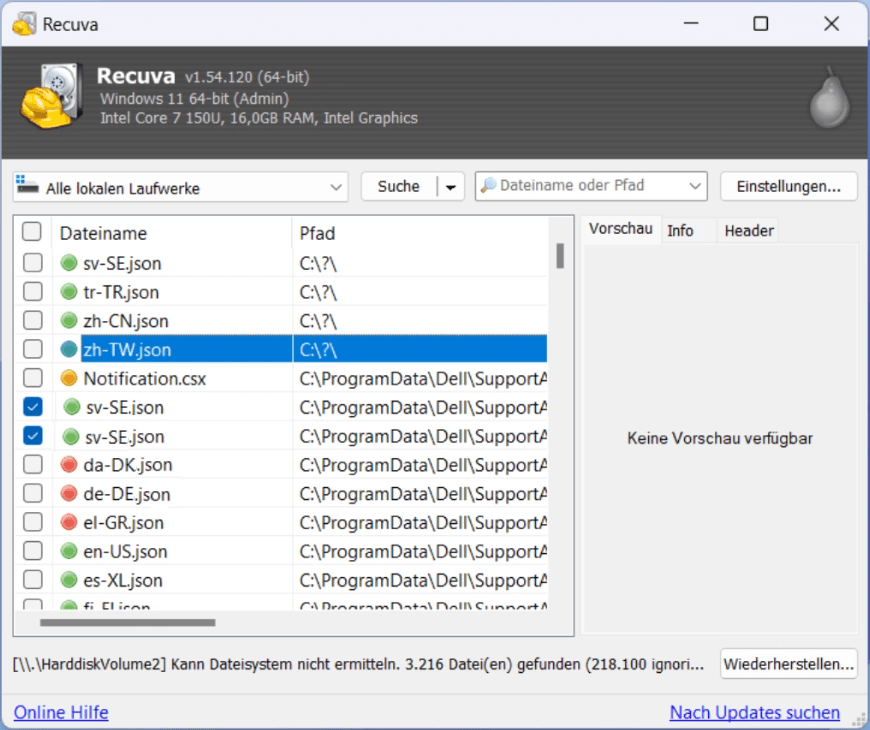Click the orange status dot of Notification.csx
Viewport: 870px width, 730px height.
click(x=69, y=378)
